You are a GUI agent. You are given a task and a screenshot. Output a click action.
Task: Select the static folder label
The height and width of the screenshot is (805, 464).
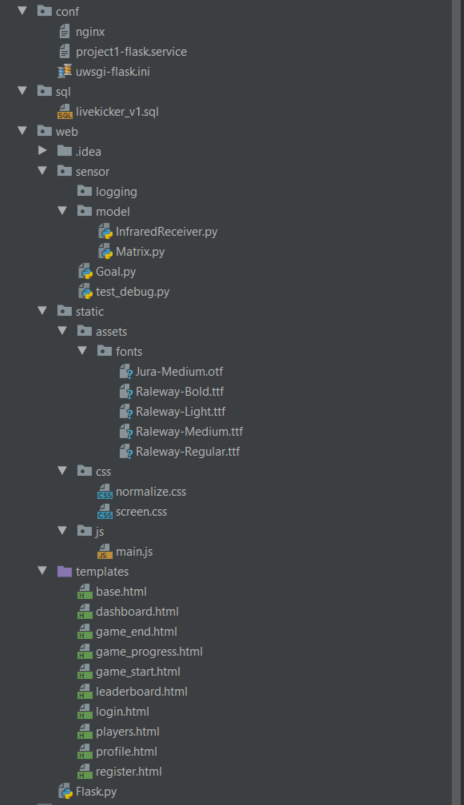coord(90,312)
